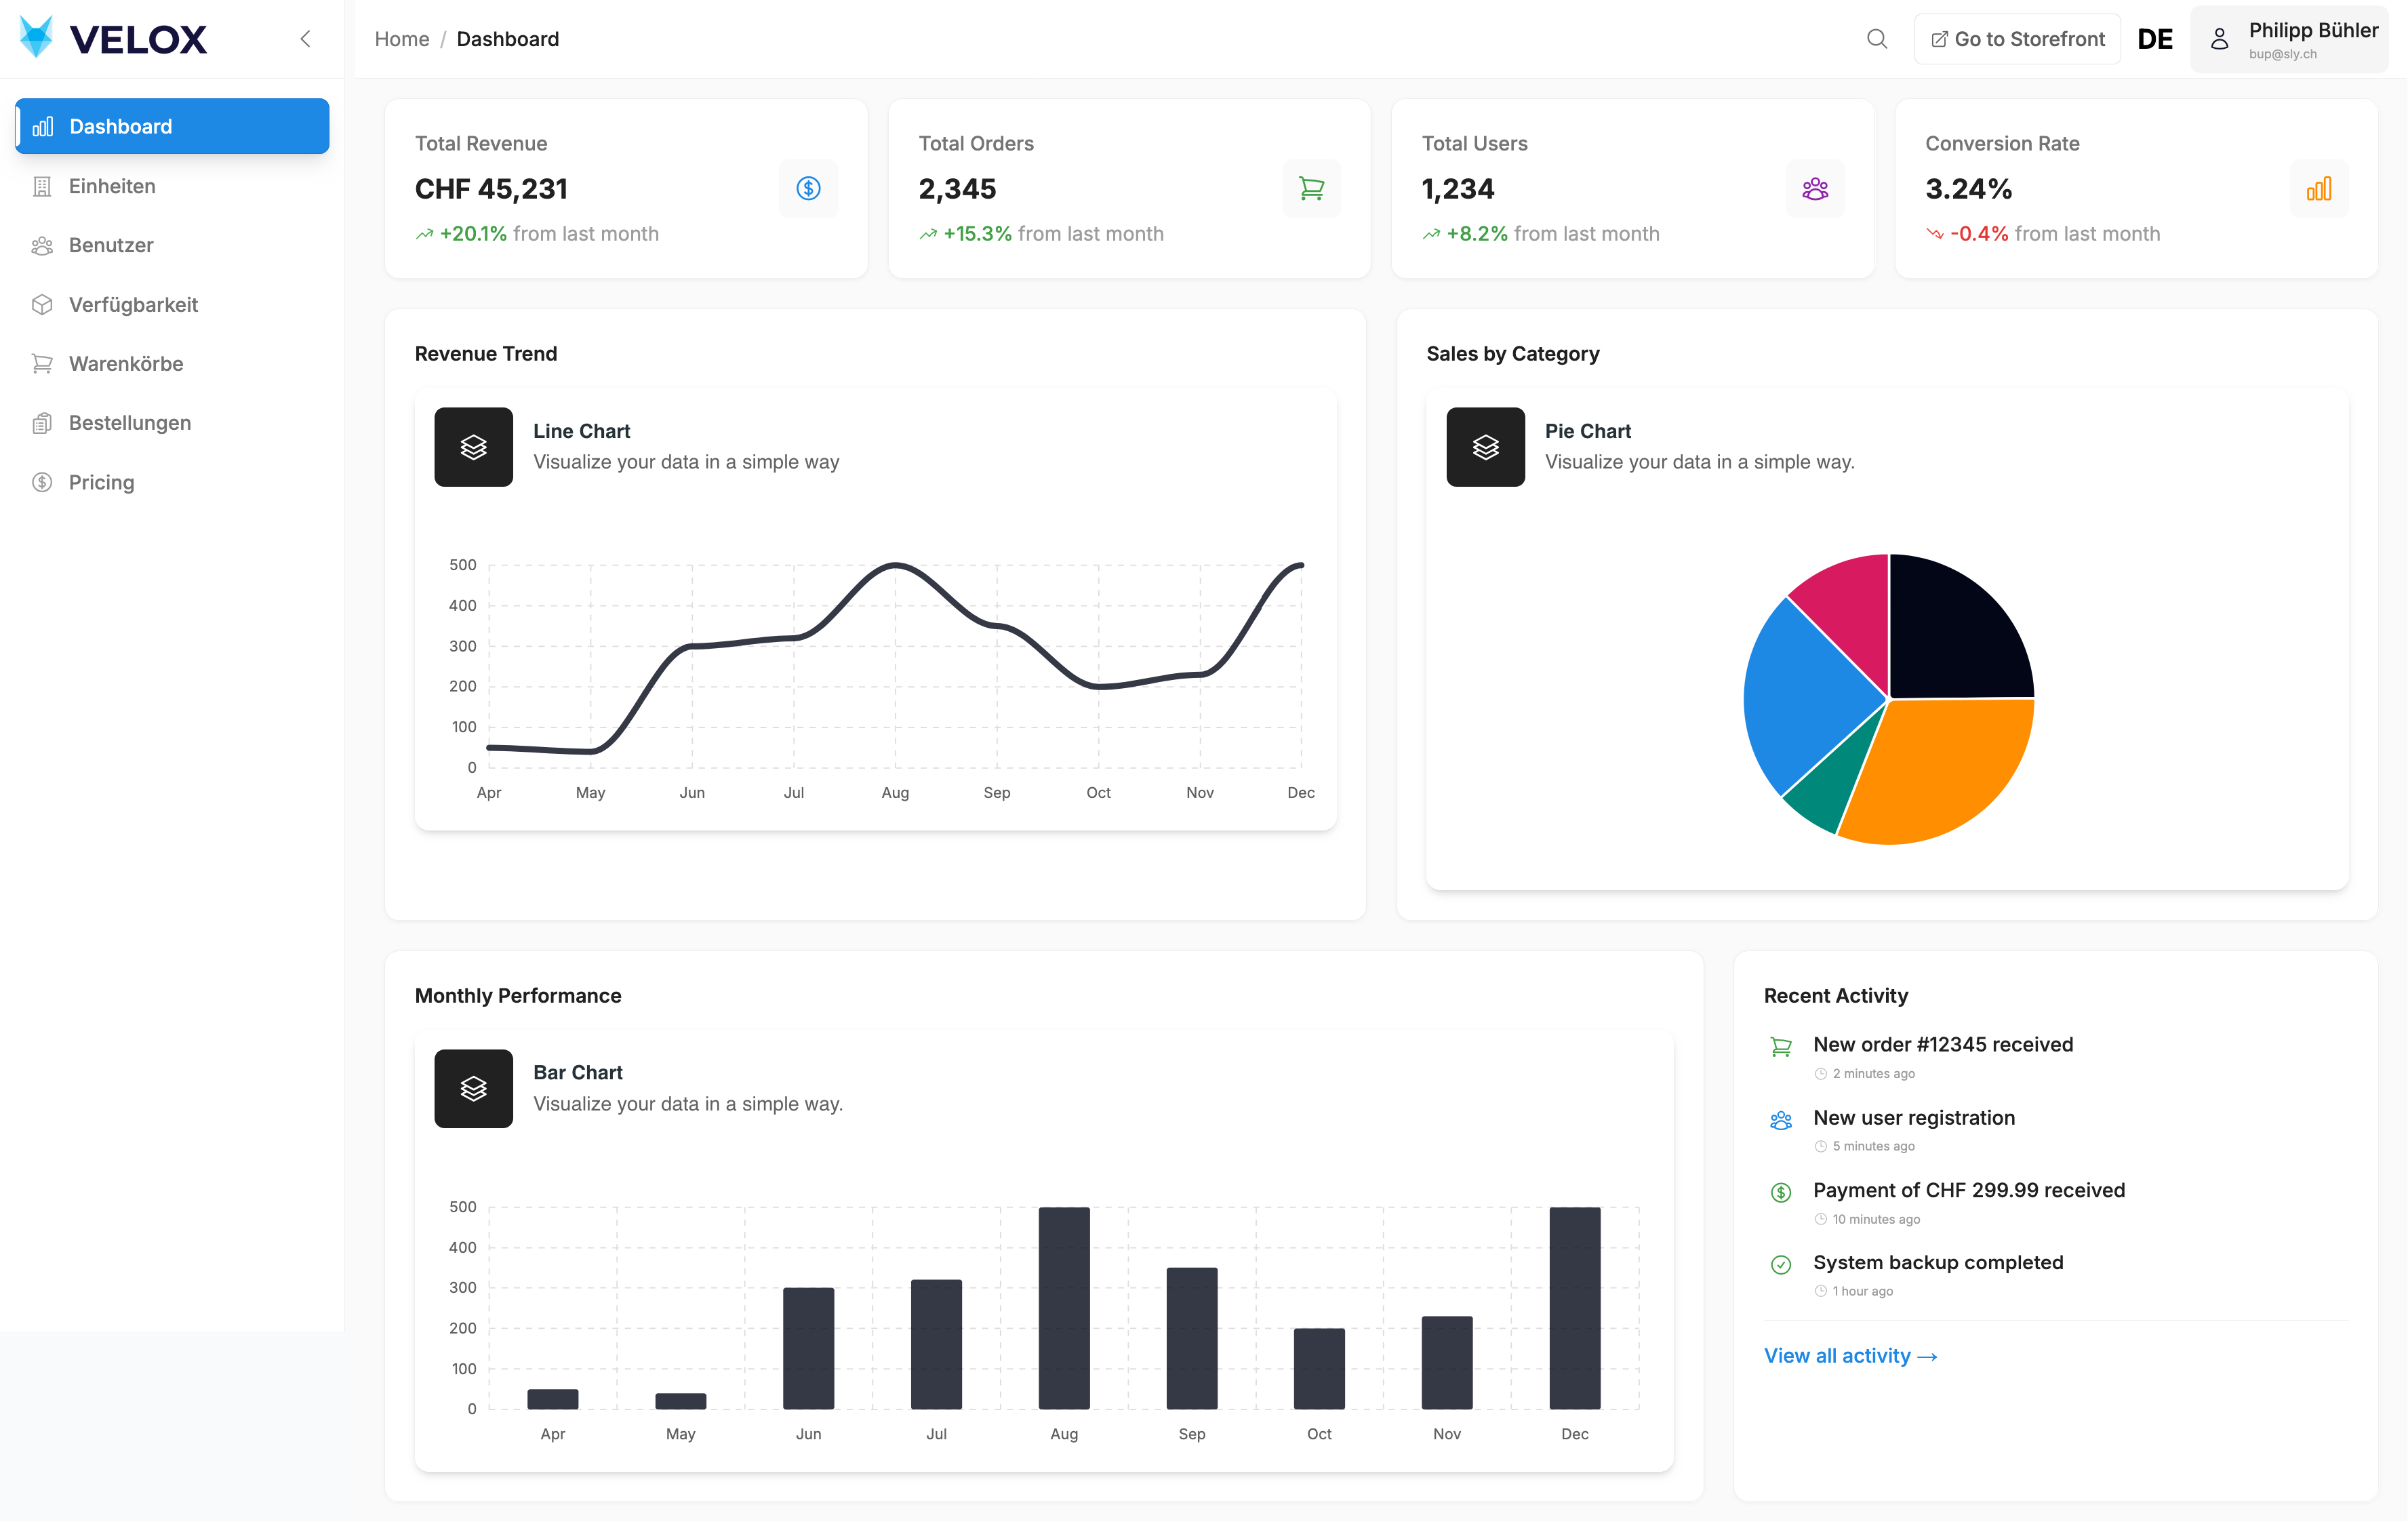This screenshot has width=2408, height=1522.
Task: Click the bar chart icon on Conversion Rate card
Action: [x=2318, y=188]
